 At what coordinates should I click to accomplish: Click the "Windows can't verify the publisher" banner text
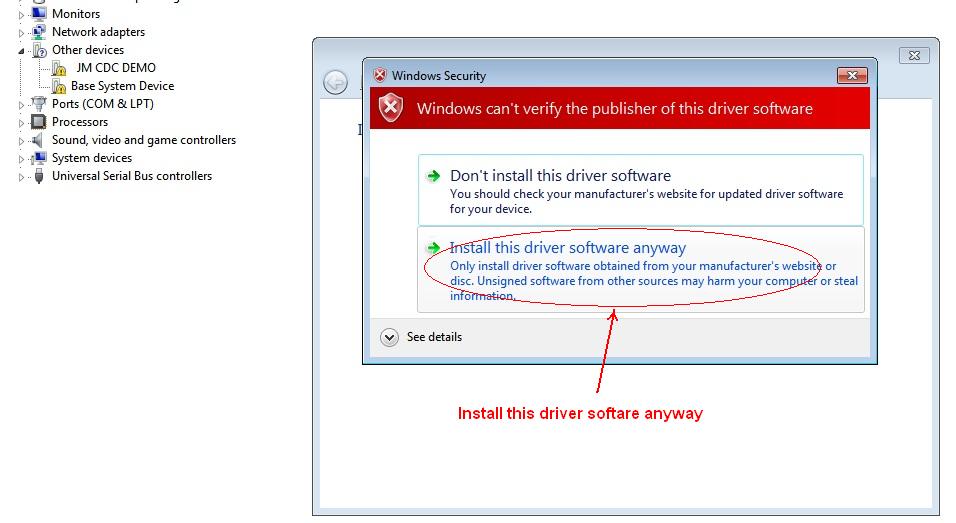pos(615,109)
